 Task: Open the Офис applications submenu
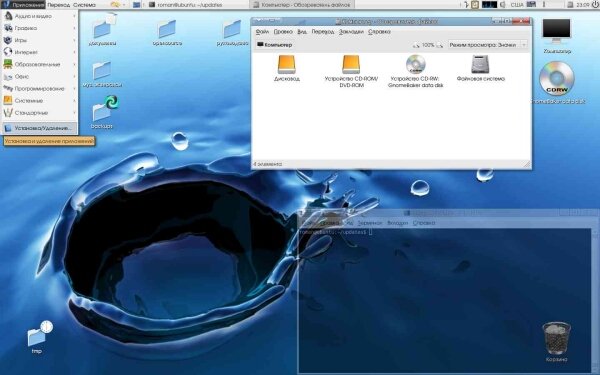39,77
